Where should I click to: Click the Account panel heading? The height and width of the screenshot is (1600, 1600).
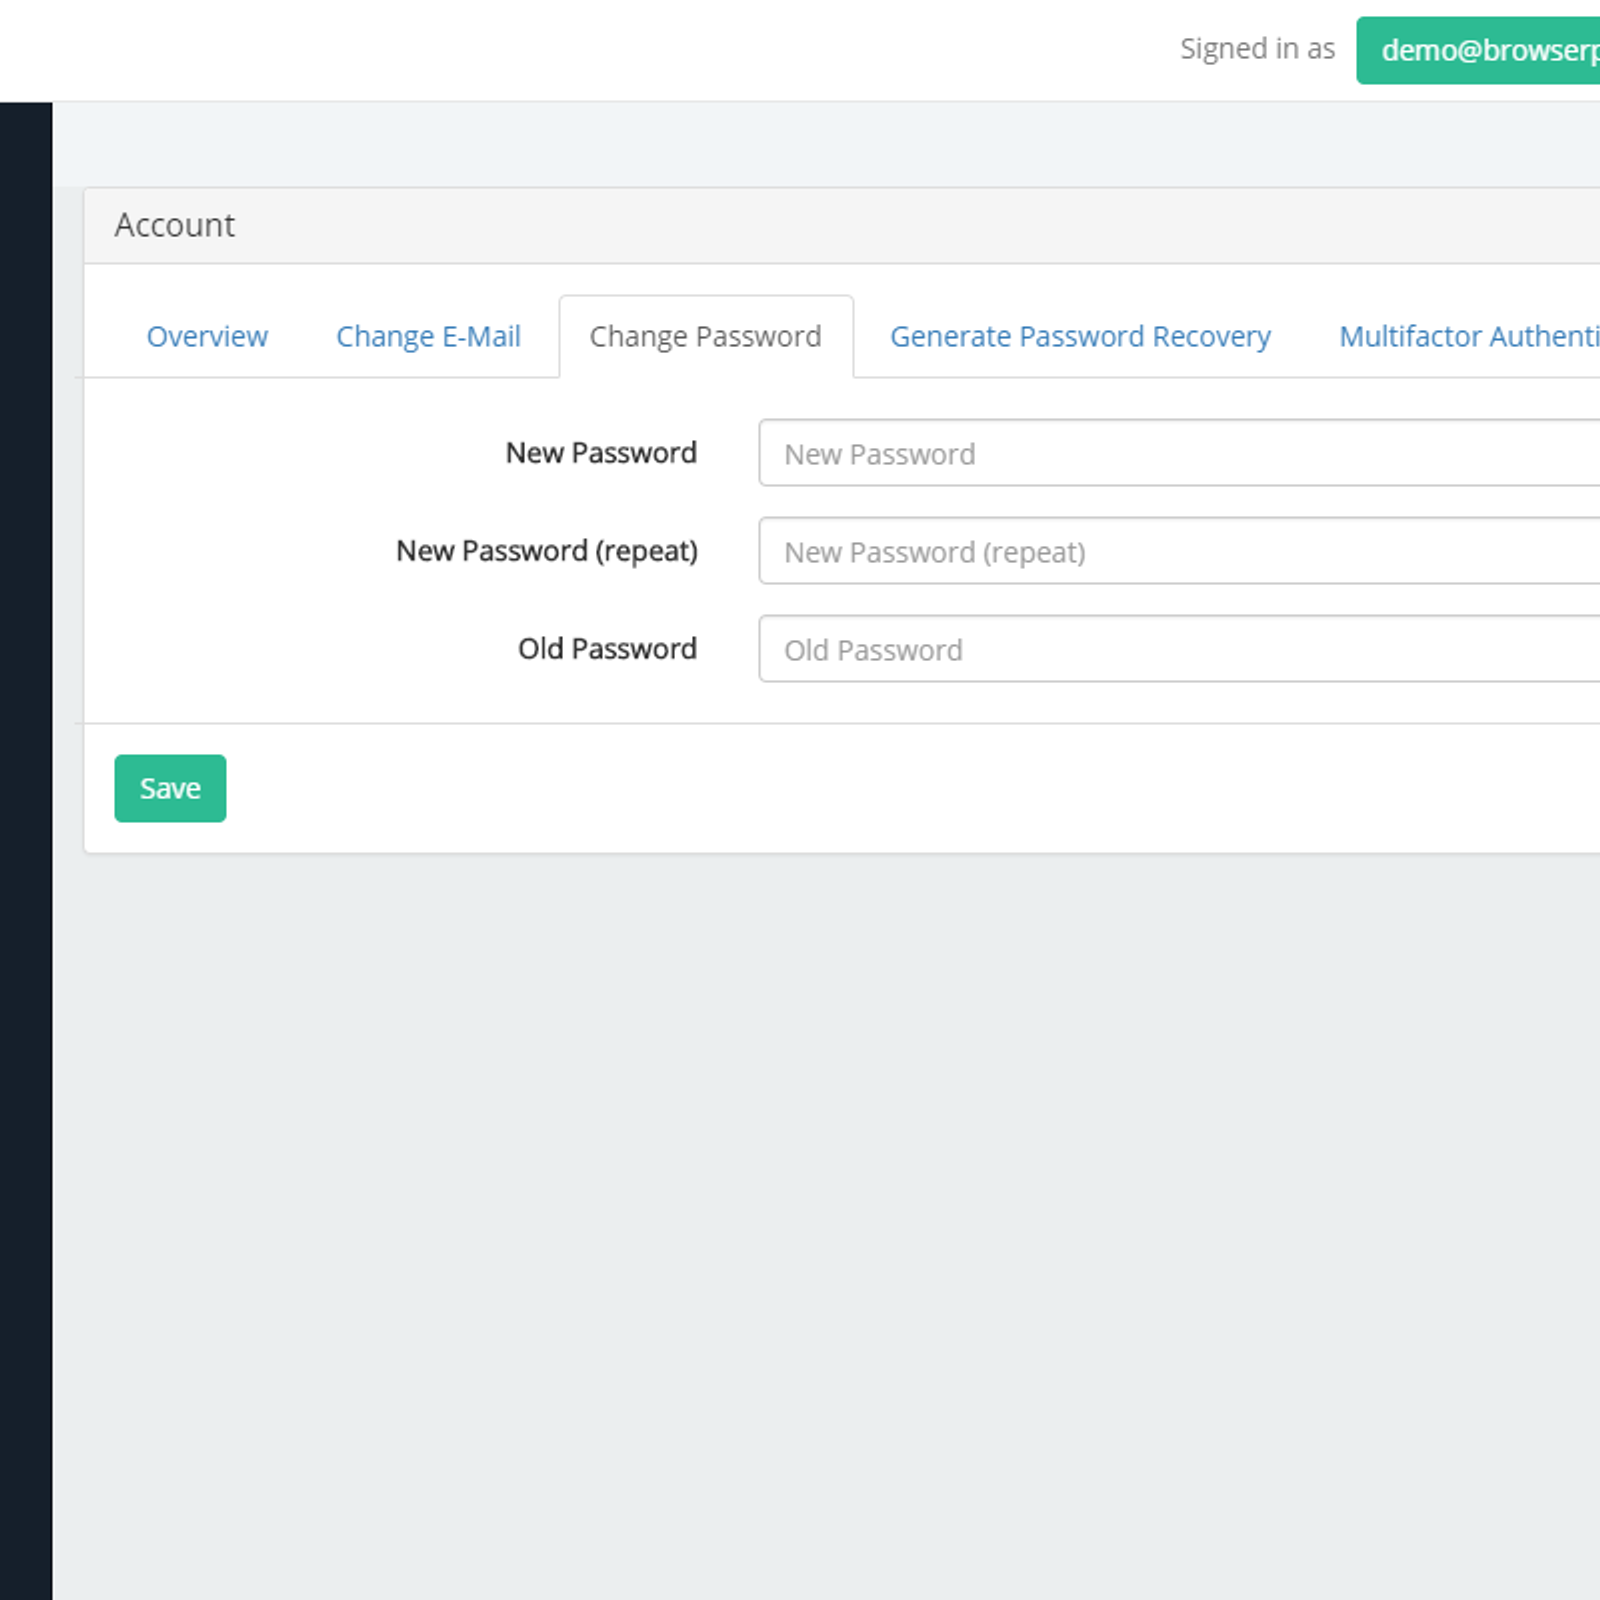pos(175,225)
